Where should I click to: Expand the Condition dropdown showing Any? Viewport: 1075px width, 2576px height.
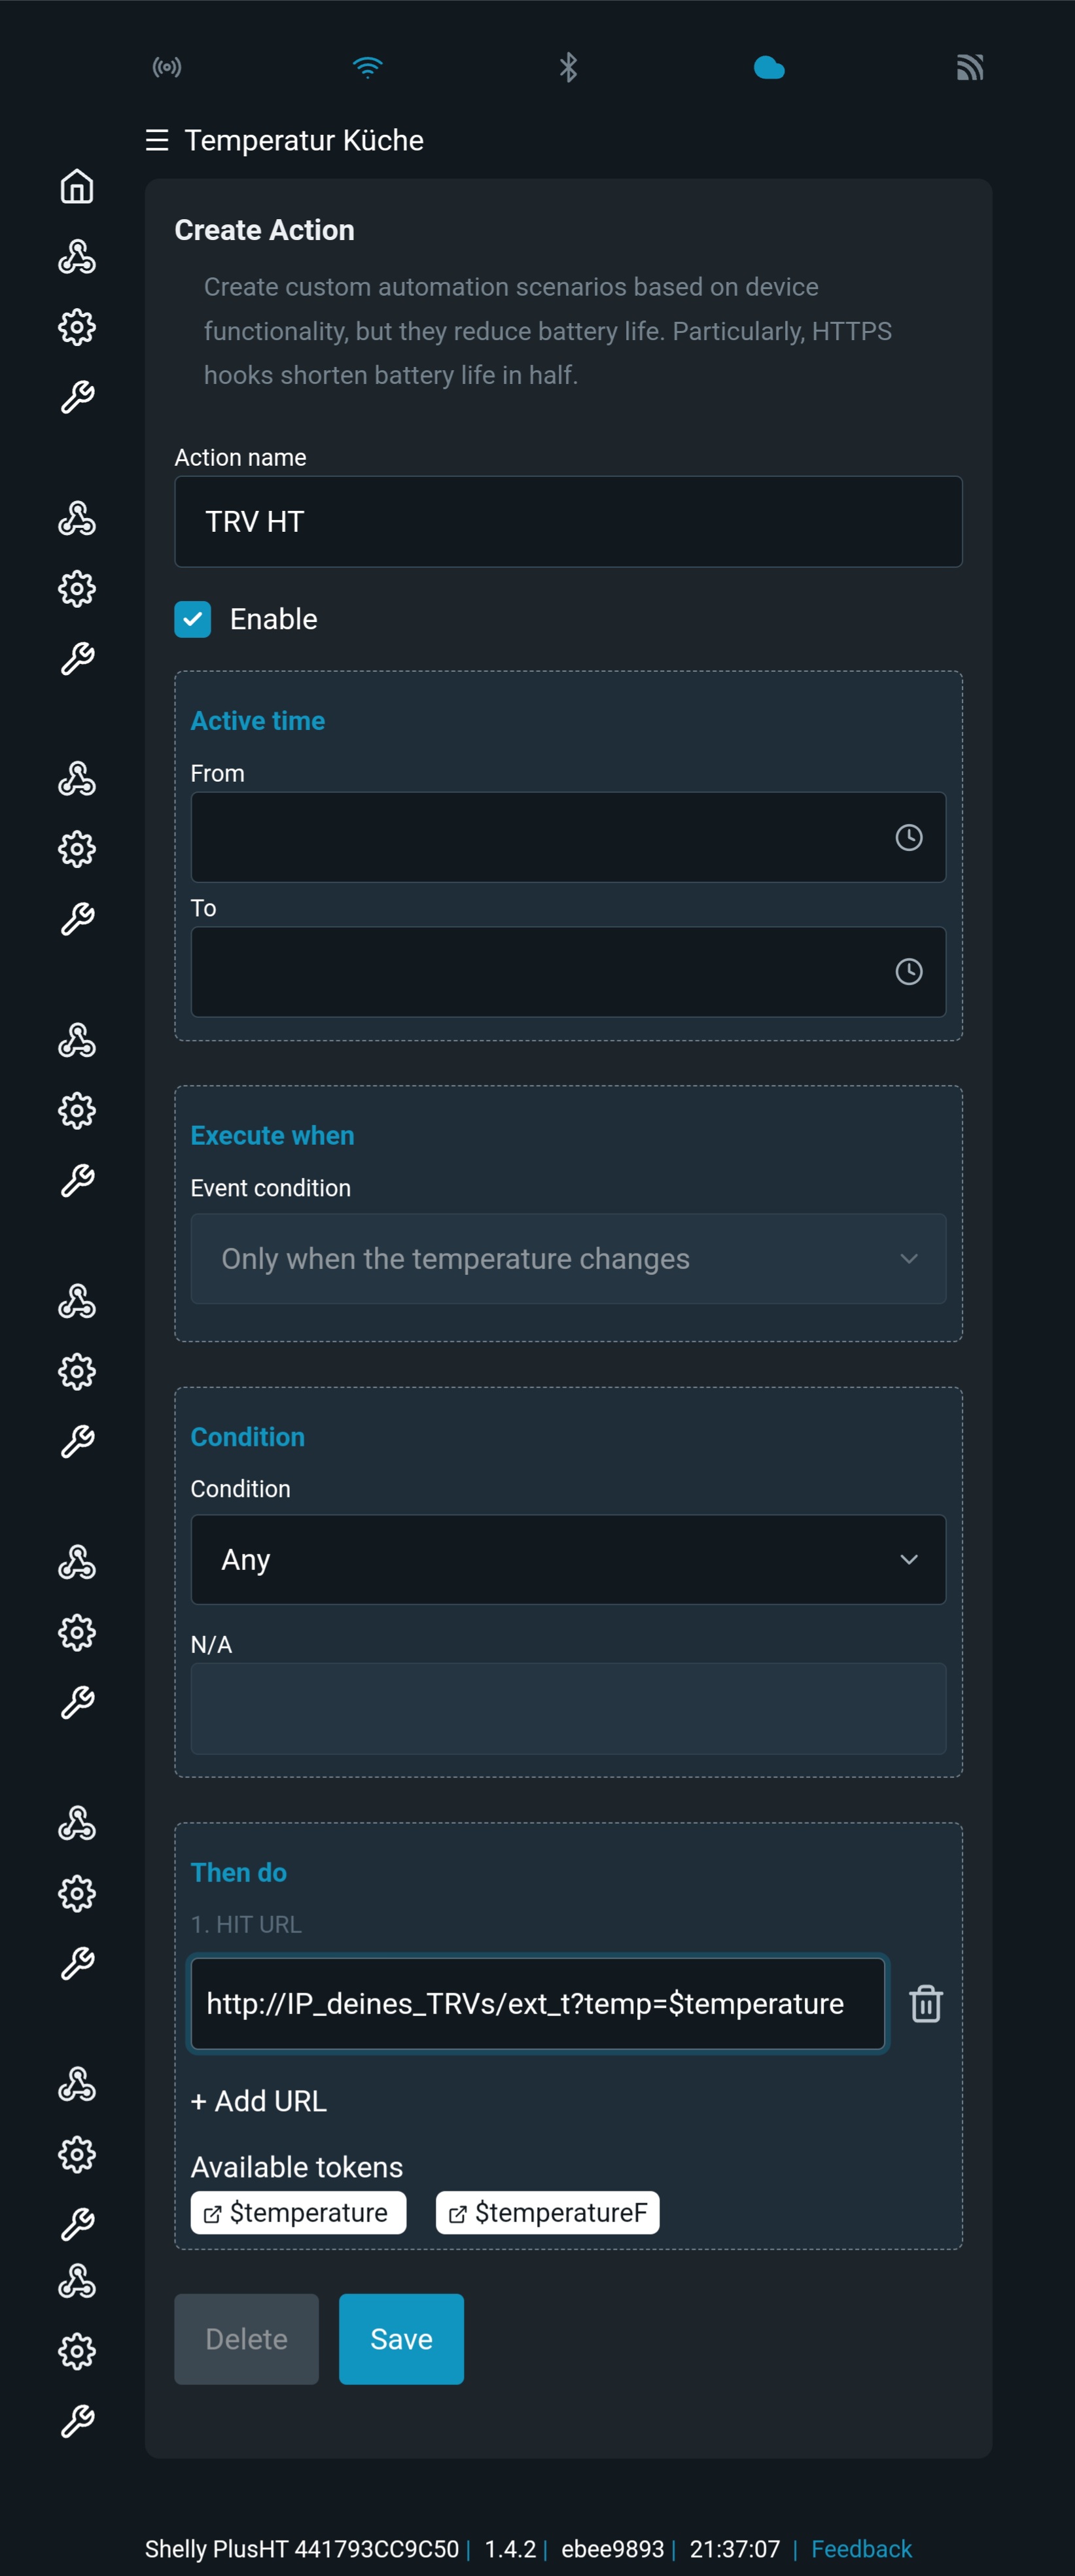[568, 1559]
